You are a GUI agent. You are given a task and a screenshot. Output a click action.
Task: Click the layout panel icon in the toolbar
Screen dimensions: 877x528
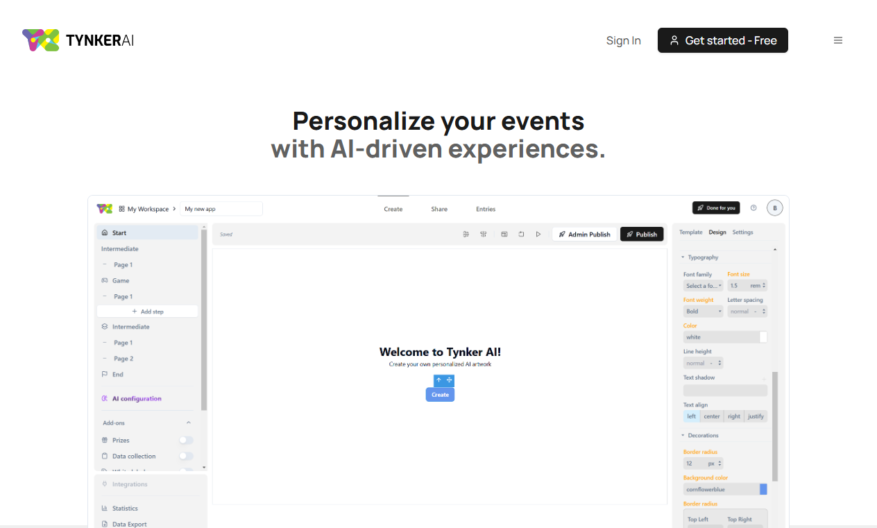pos(504,234)
